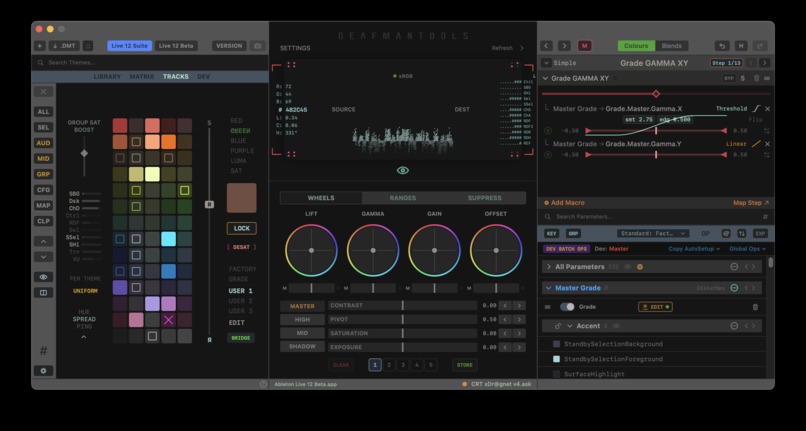The image size is (806, 431).
Task: Toggle the red M button
Action: (584, 46)
